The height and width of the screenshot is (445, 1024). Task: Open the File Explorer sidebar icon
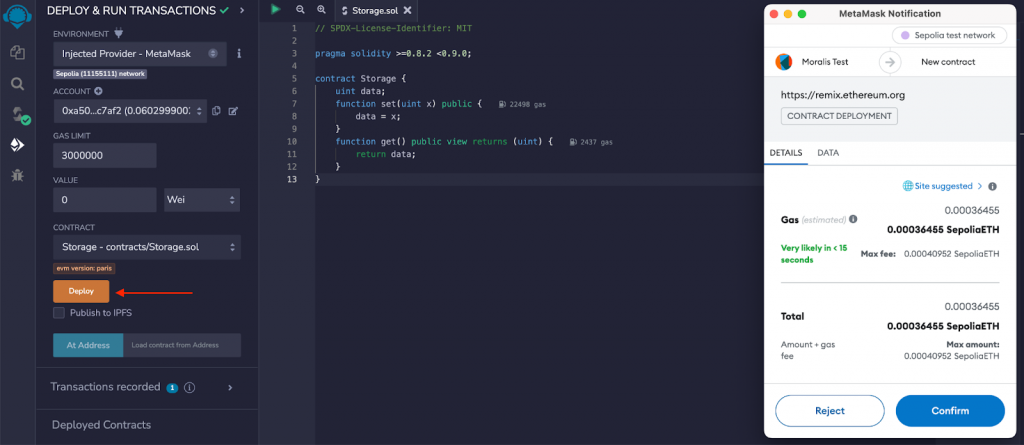coord(18,53)
